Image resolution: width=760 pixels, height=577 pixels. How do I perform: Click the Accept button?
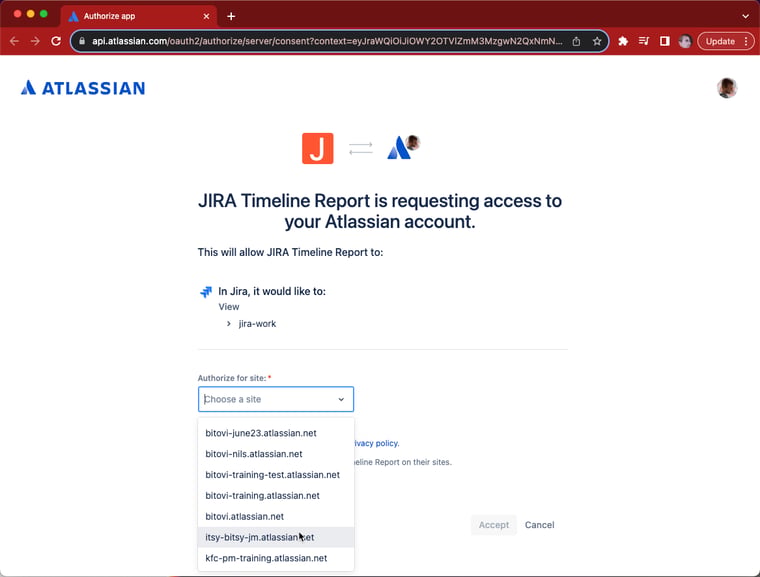(494, 525)
